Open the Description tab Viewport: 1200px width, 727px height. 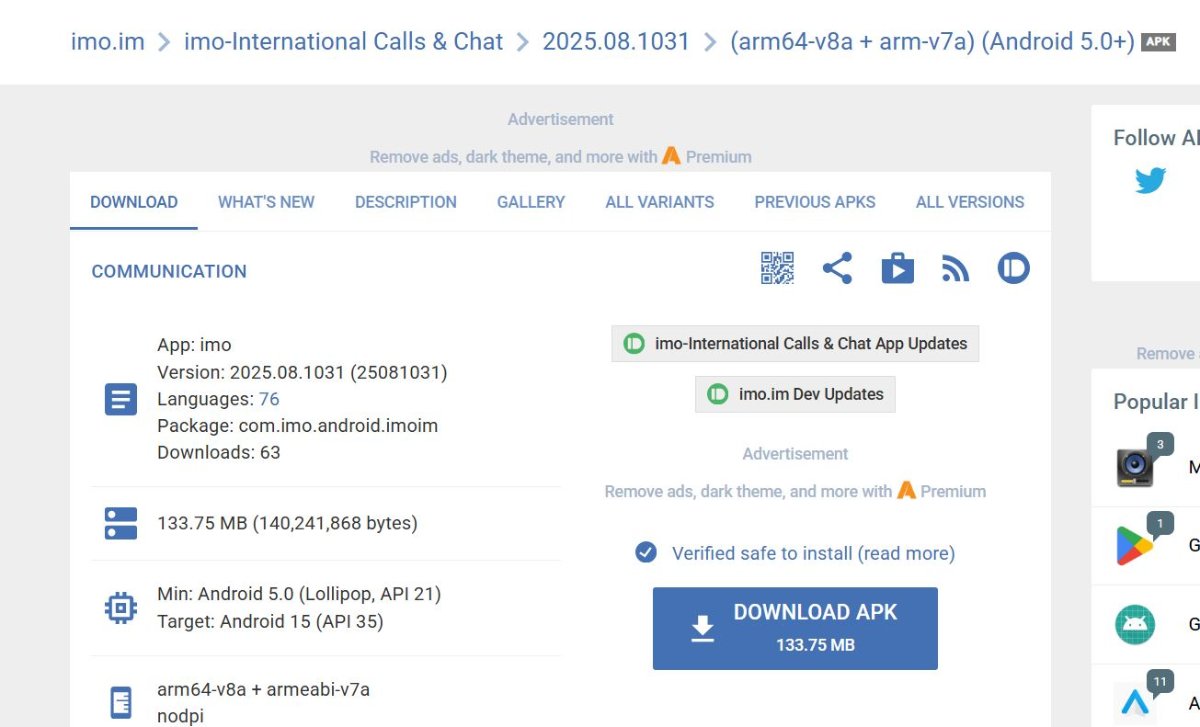406,202
